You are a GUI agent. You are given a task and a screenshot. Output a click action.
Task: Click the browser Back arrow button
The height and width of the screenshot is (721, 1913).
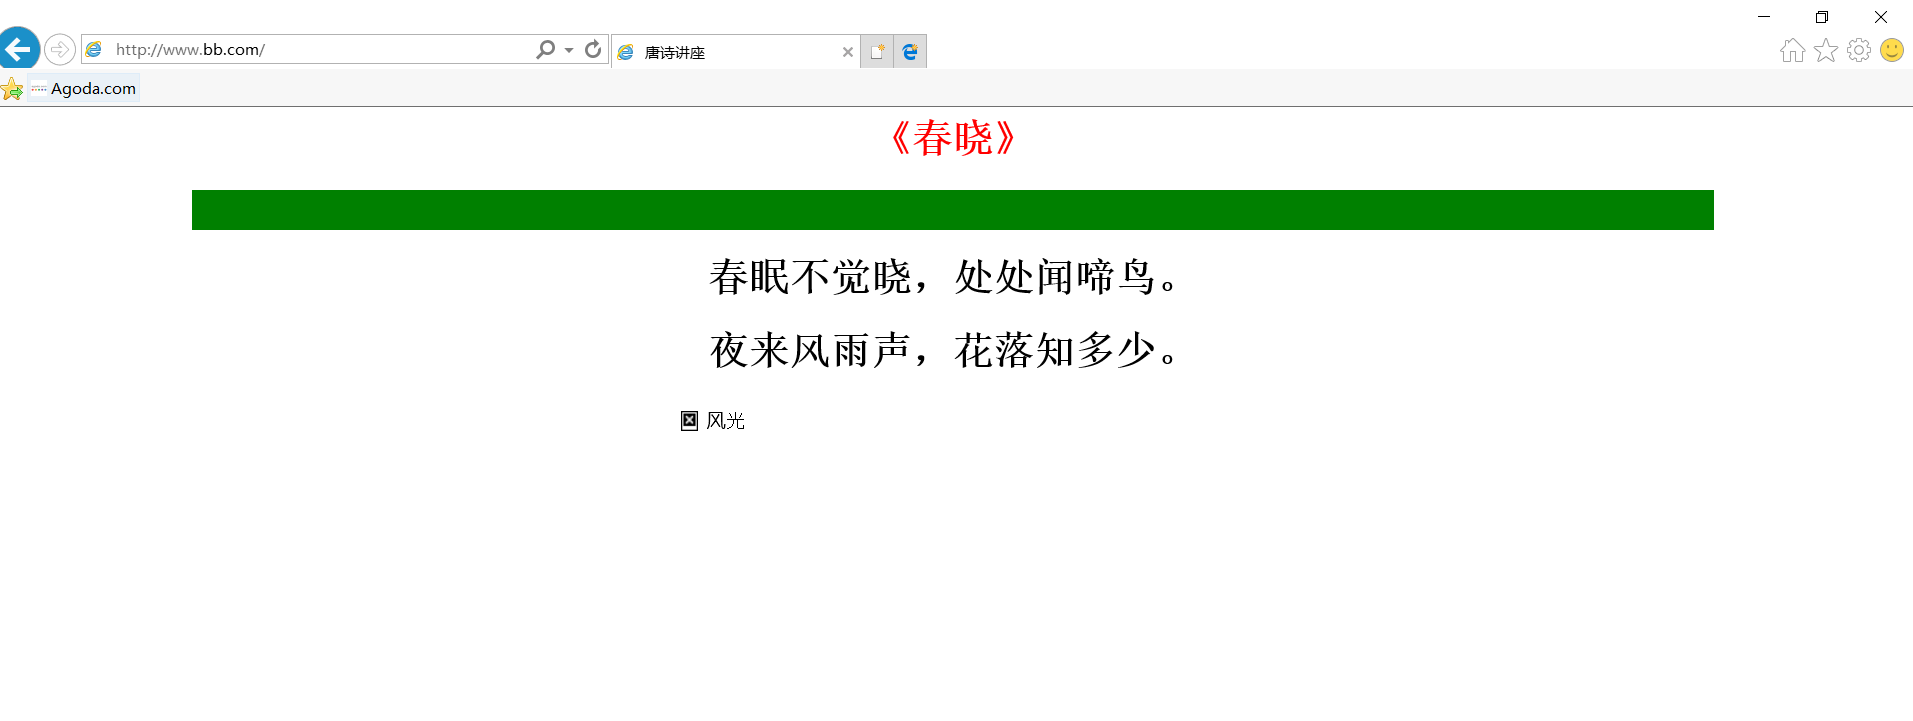point(19,48)
